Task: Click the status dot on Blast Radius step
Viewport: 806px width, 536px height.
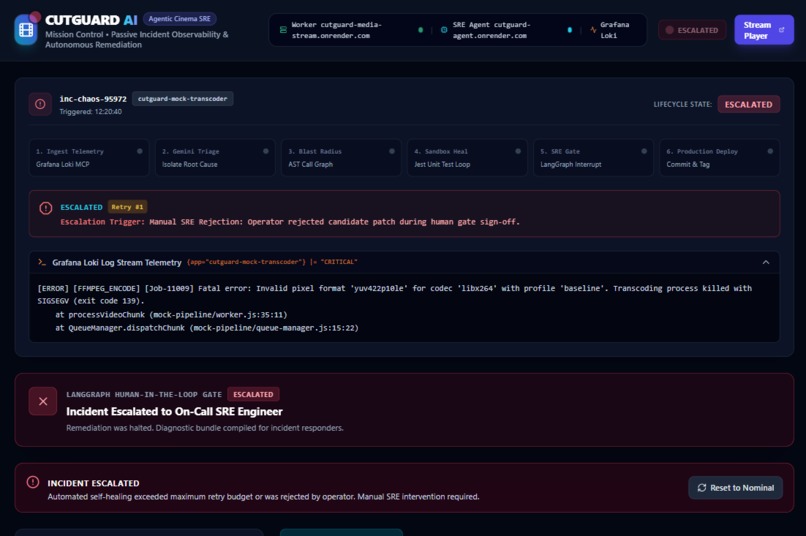Action: pos(392,151)
